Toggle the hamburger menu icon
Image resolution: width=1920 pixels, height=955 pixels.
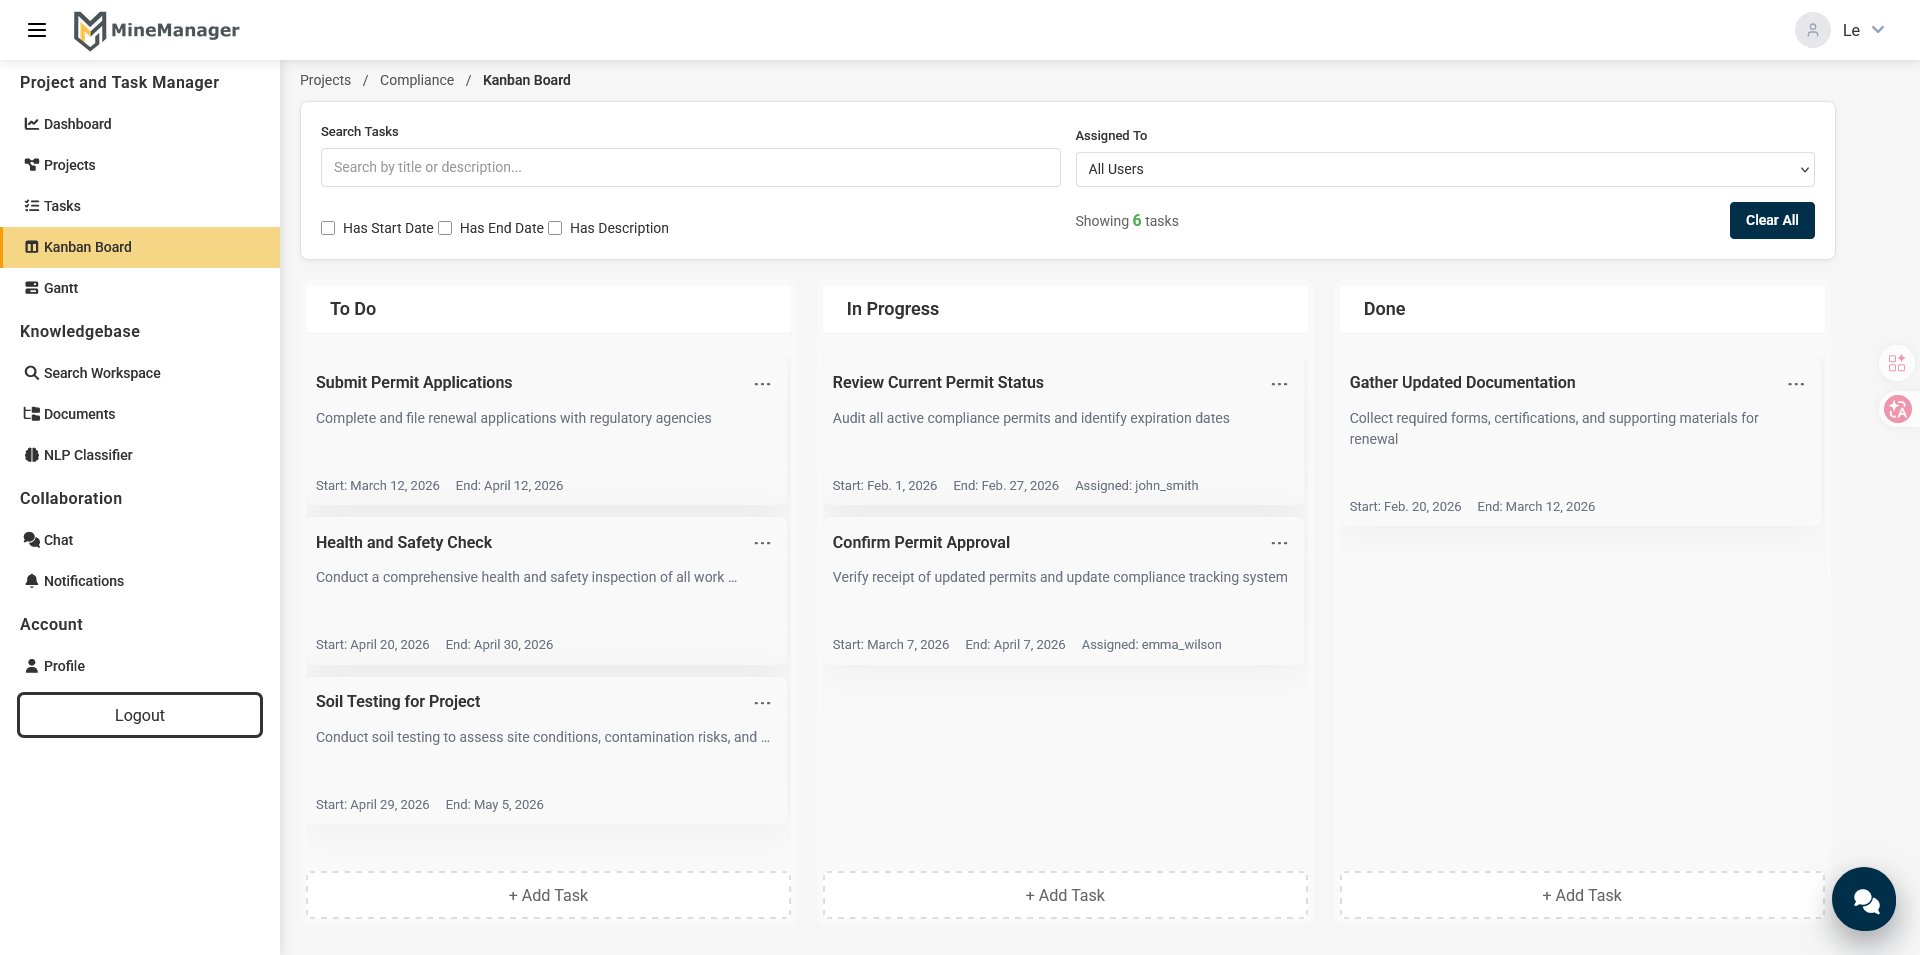pos(37,30)
